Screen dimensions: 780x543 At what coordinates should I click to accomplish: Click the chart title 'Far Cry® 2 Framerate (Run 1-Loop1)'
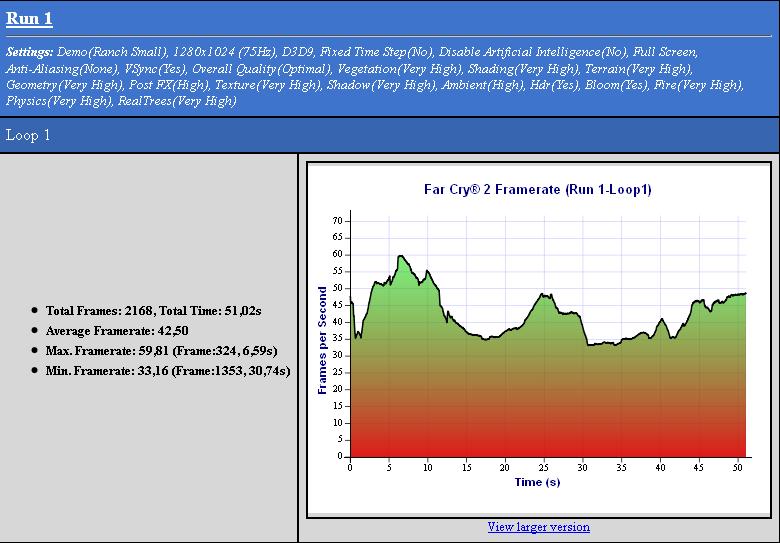(x=538, y=189)
